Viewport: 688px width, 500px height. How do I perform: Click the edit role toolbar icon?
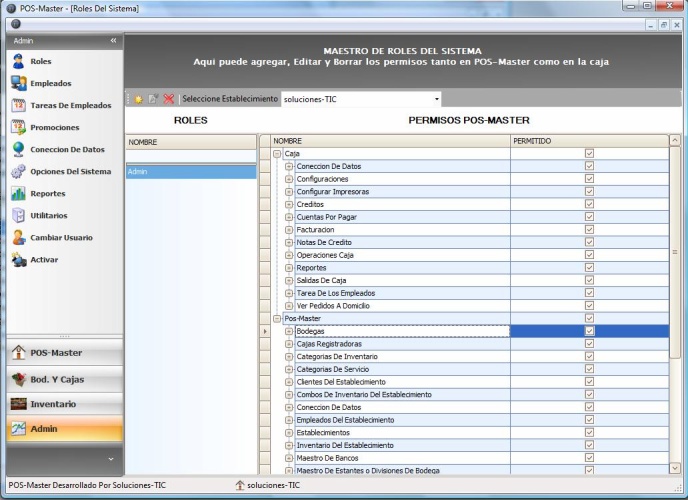coord(153,99)
